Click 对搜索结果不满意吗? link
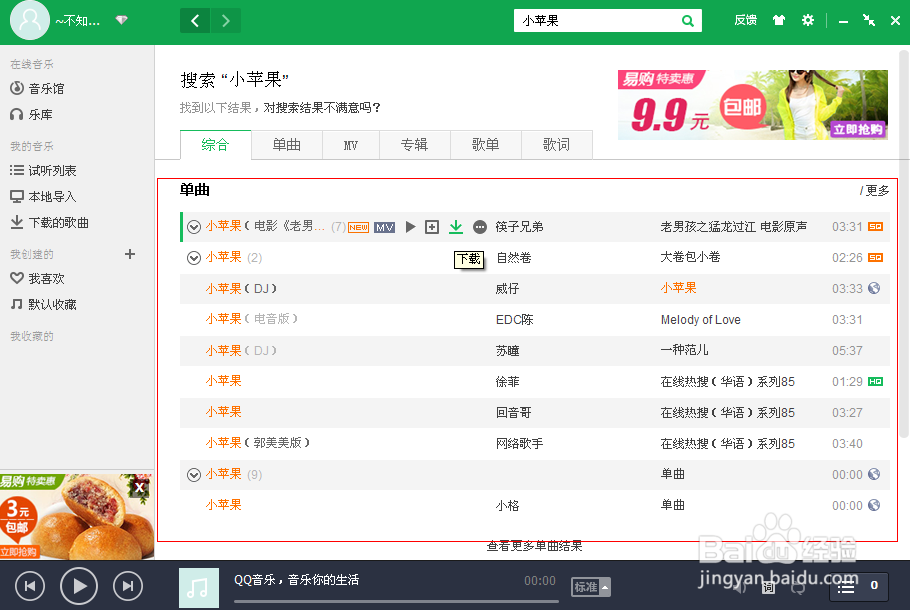The image size is (910, 610). pyautogui.click(x=322, y=107)
